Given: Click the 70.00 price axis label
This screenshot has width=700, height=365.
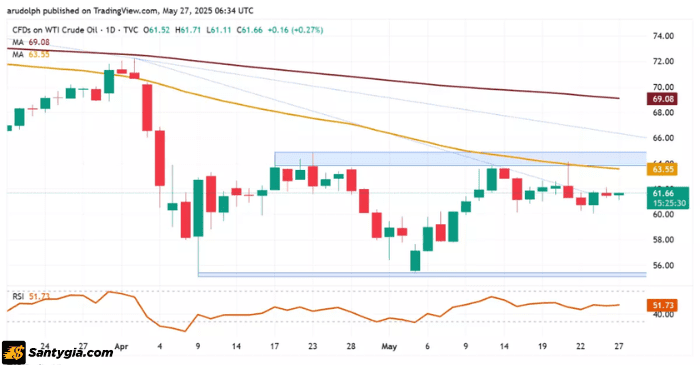Looking at the screenshot, I should pyautogui.click(x=663, y=87).
